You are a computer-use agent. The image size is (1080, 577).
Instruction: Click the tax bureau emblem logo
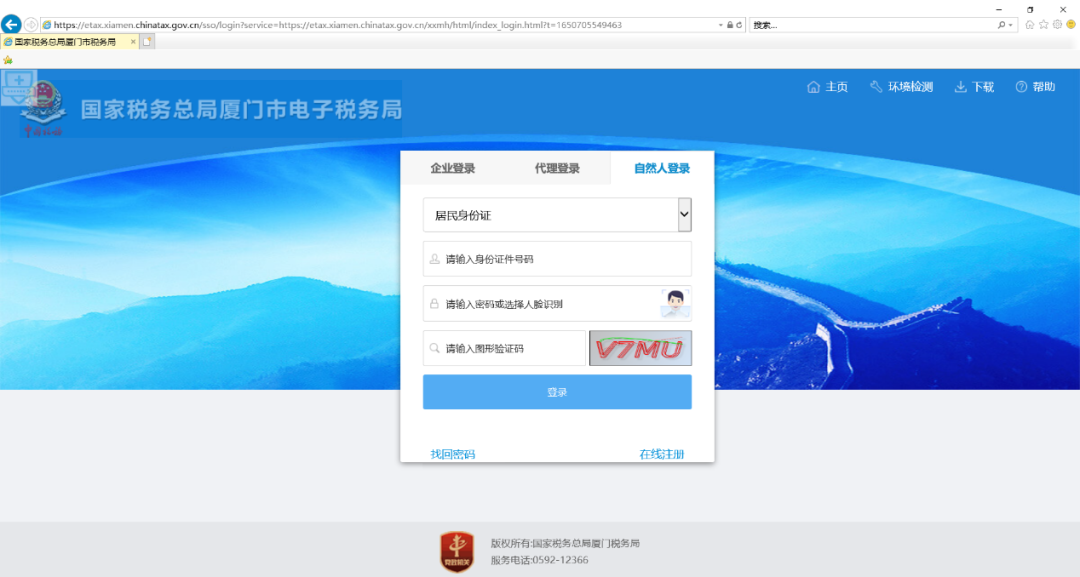(43, 108)
